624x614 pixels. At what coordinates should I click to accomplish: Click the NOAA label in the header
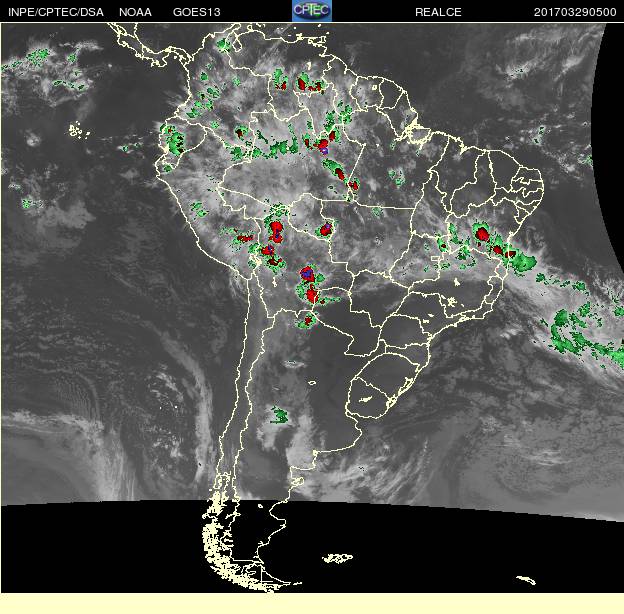pos(135,12)
